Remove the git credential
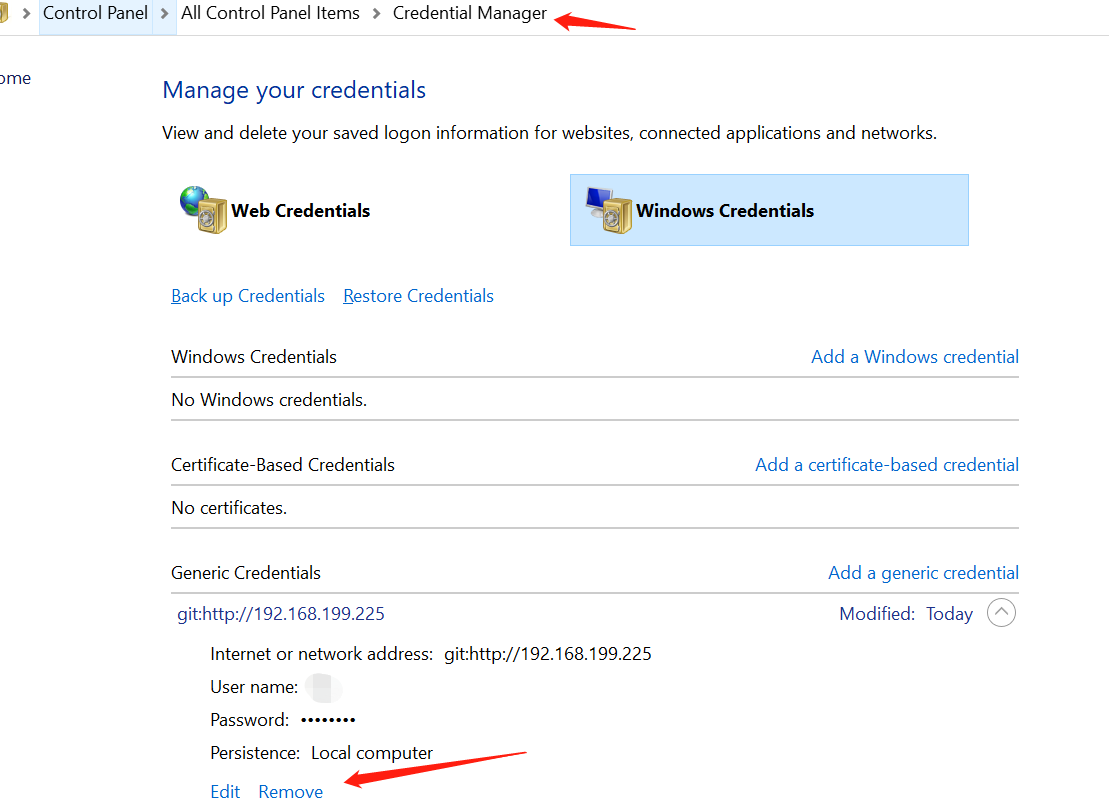 click(x=291, y=792)
